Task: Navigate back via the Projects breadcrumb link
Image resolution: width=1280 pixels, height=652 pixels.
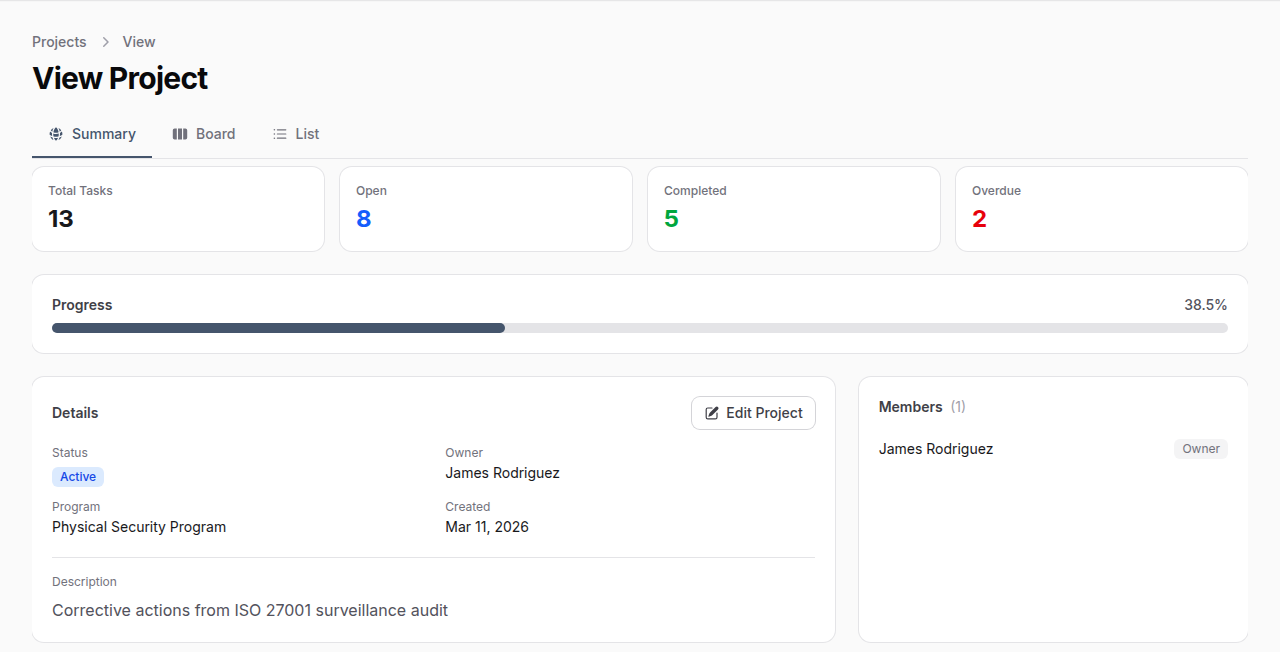Action: tap(58, 42)
